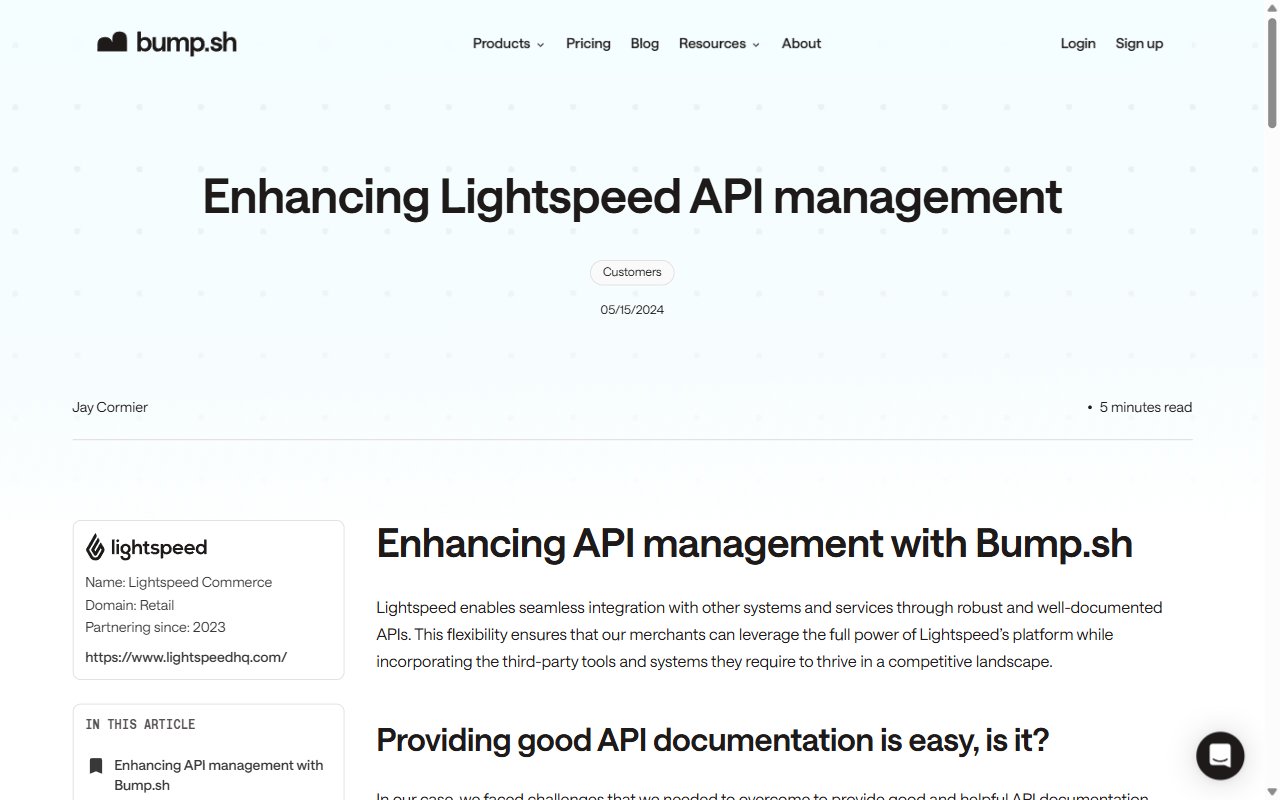Select the Customers category tag
This screenshot has width=1280, height=800.
(x=632, y=272)
